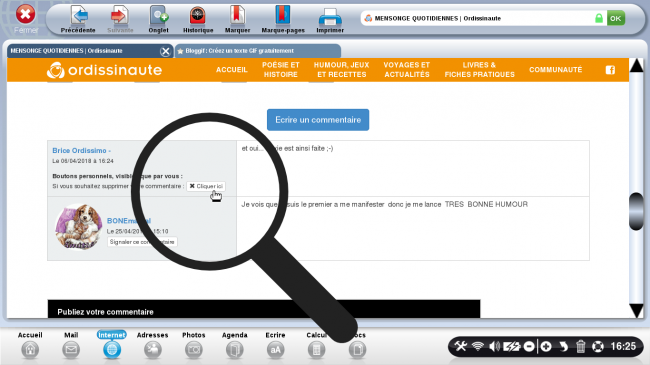
Task: Click the Facebook icon in the orange bar
Action: coord(610,70)
